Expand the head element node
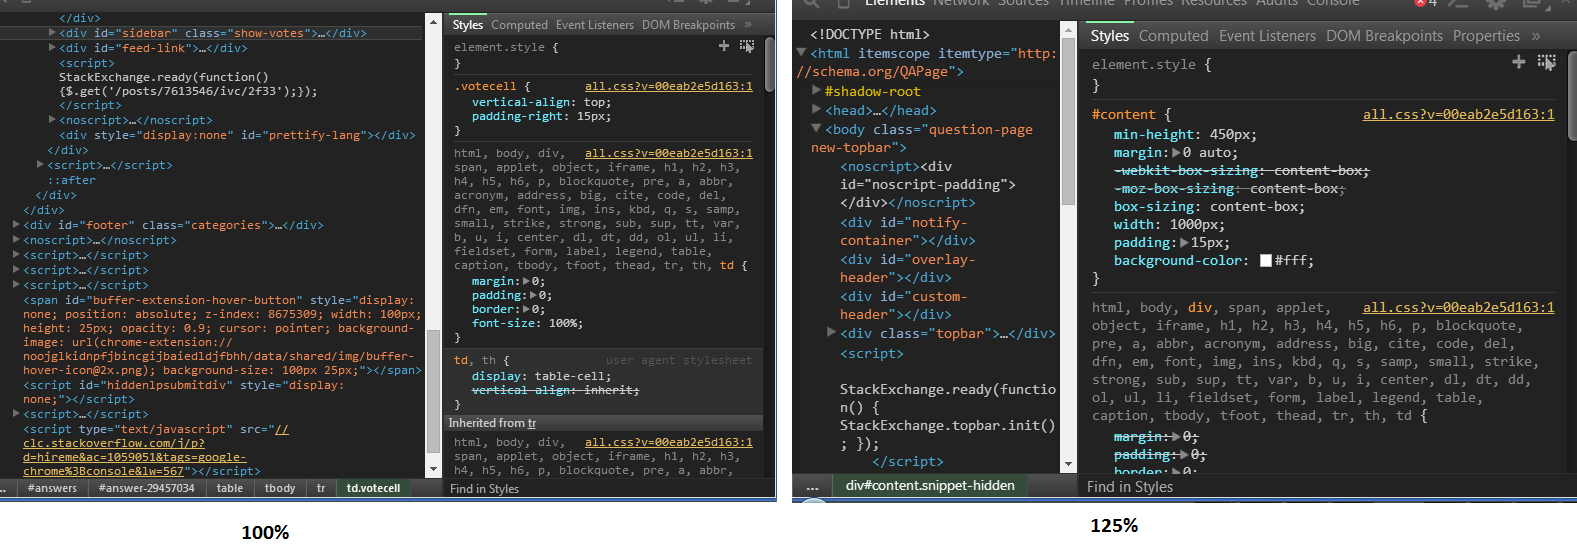The image size is (1577, 551). (x=817, y=110)
